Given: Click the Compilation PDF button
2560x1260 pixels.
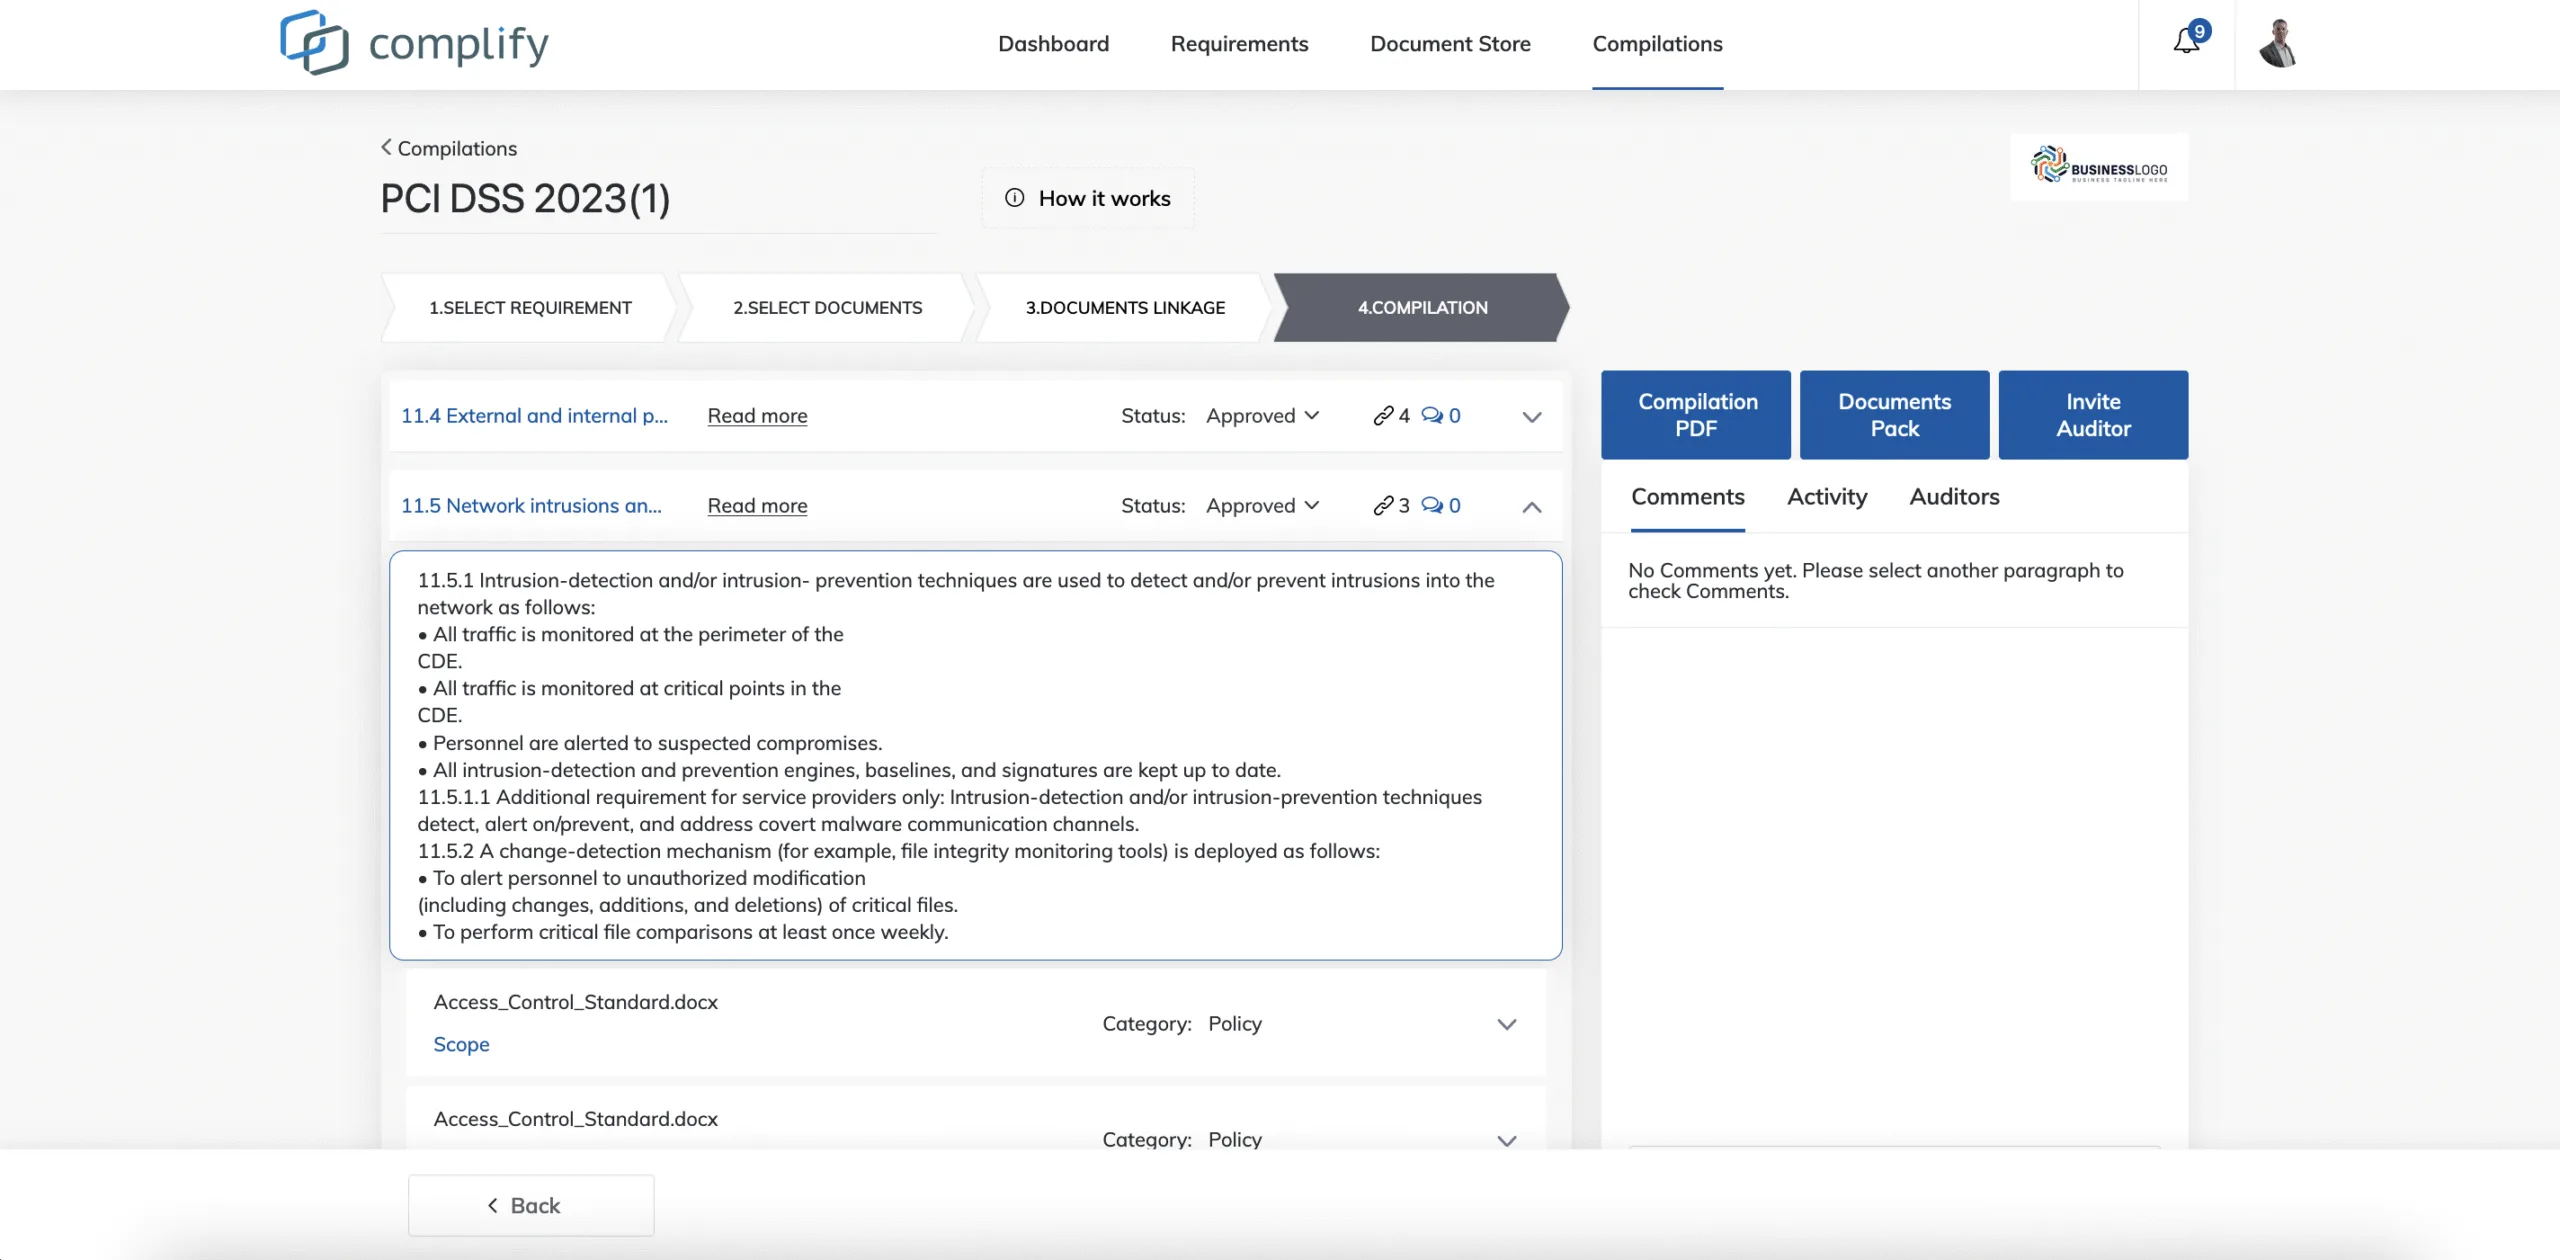Looking at the screenshot, I should click(x=1696, y=414).
